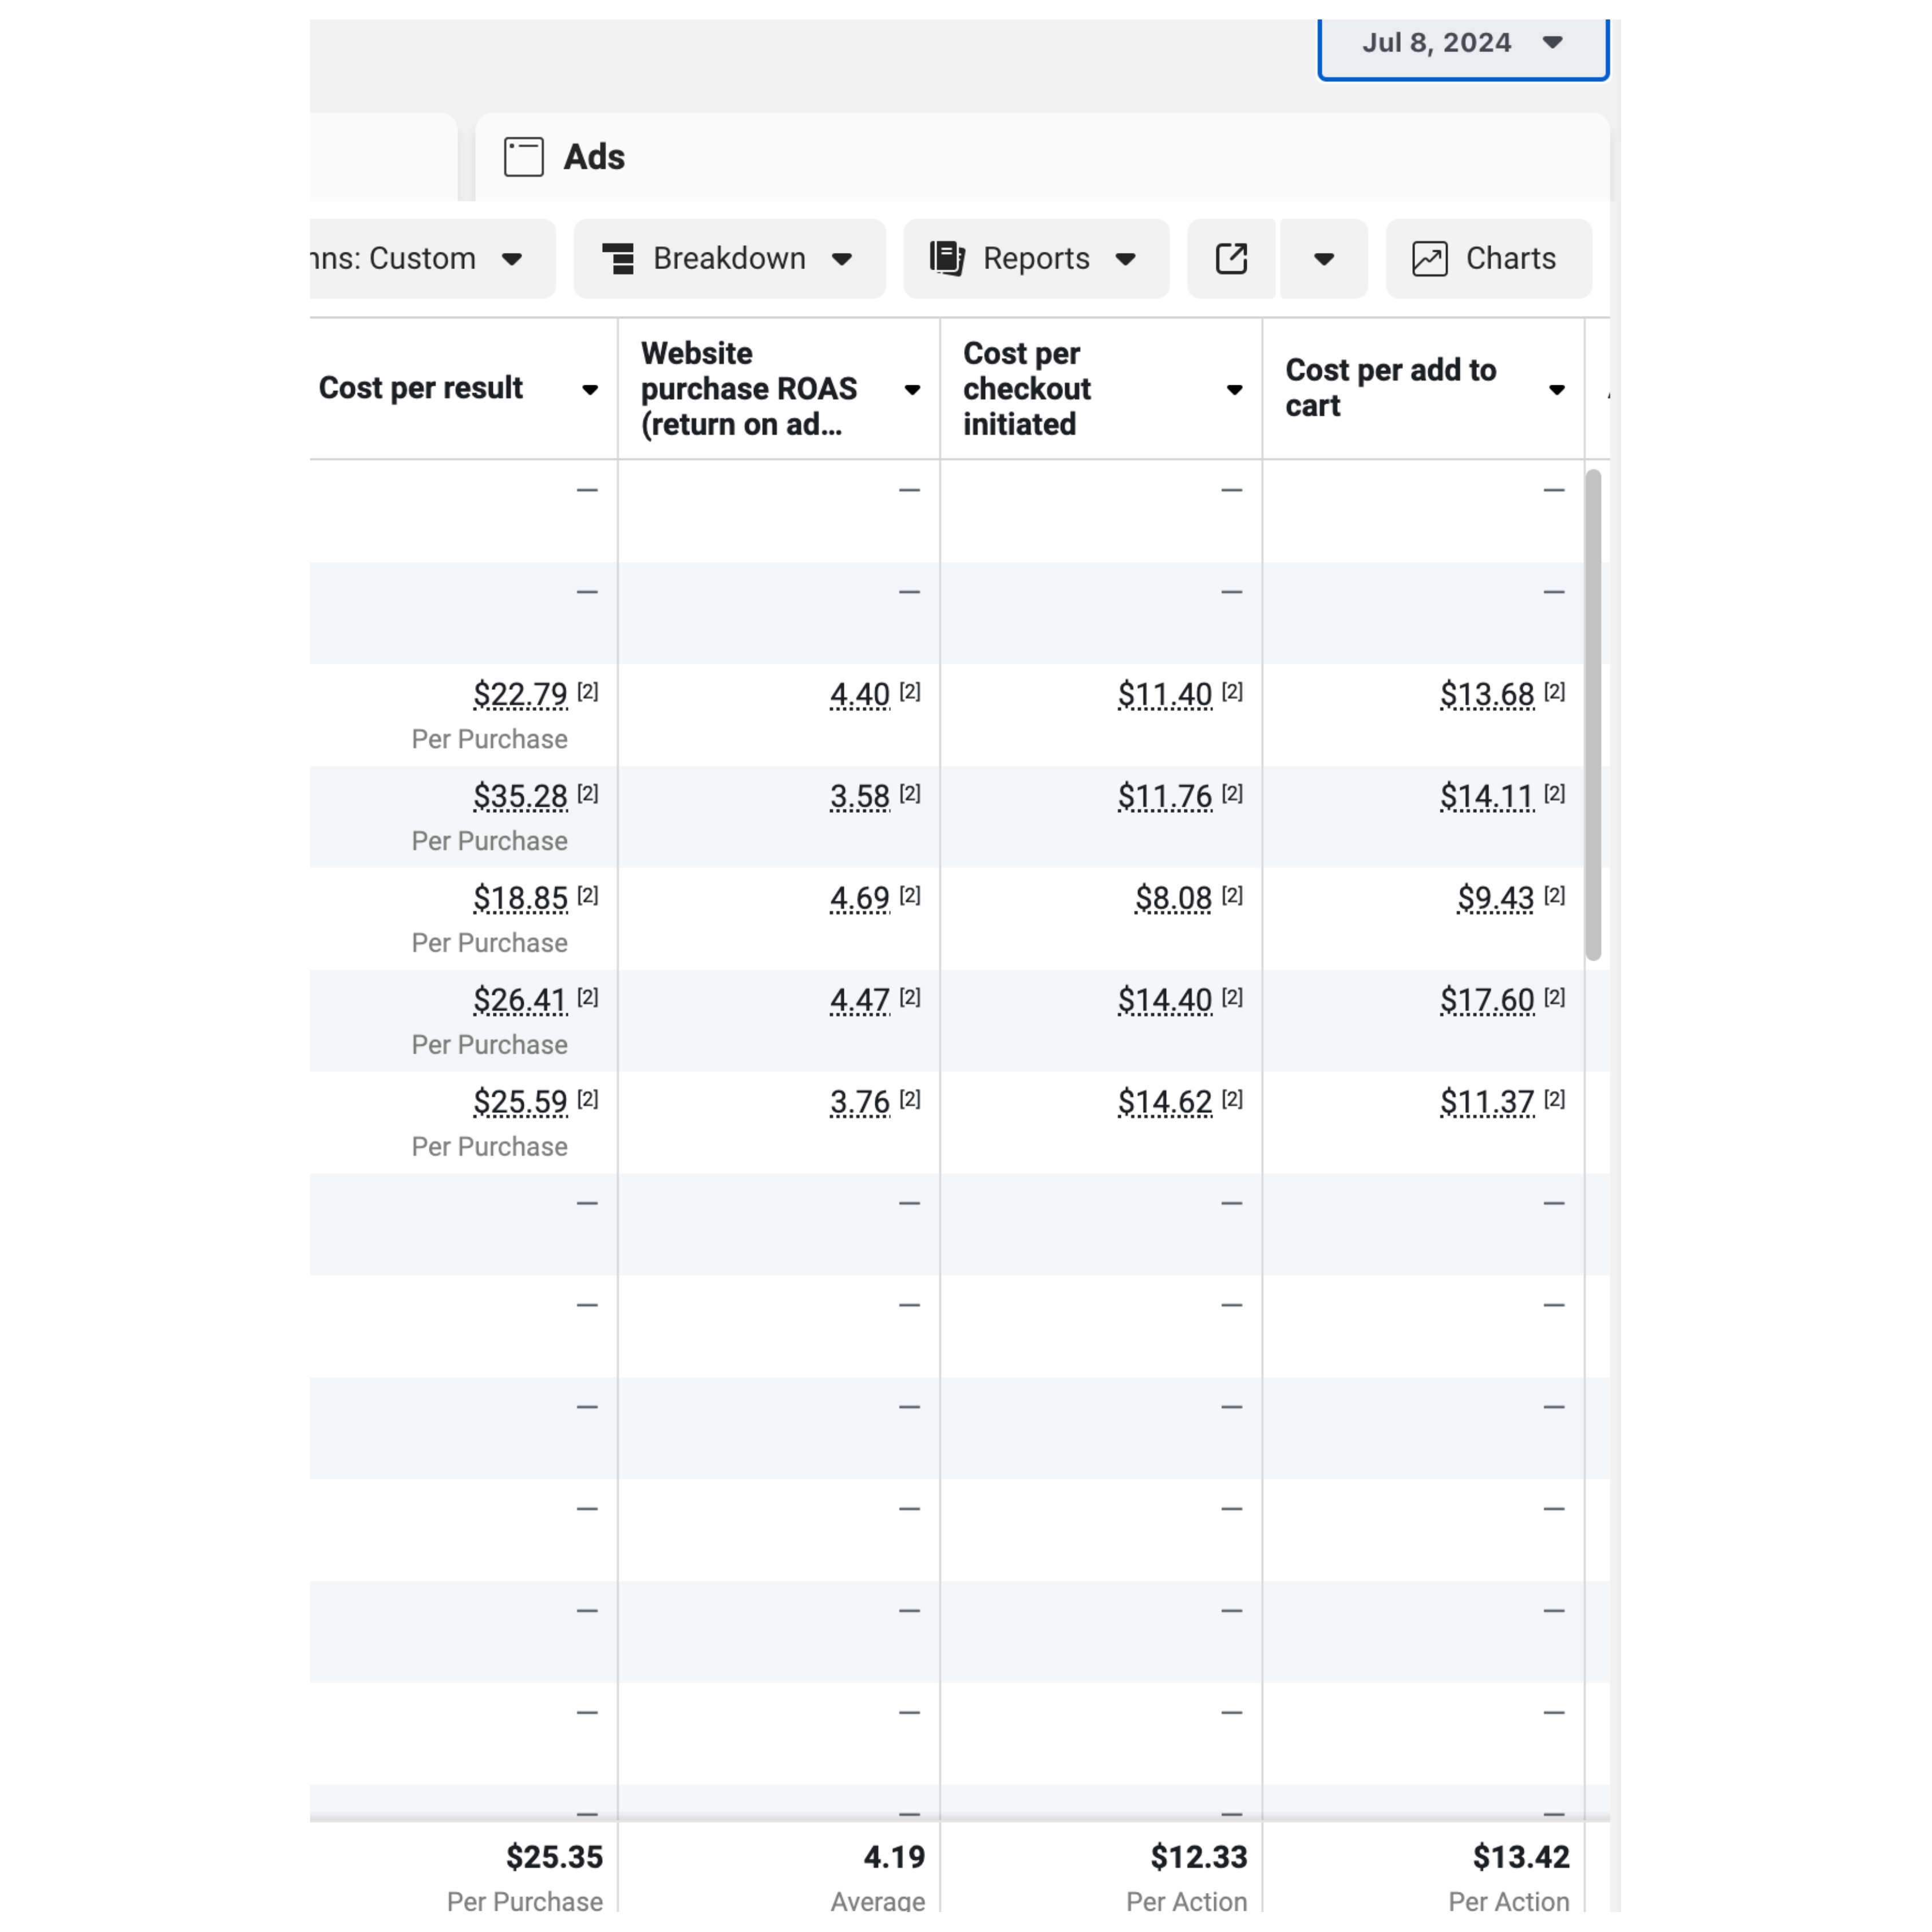Click the Charts line graph icon
This screenshot has width=1932, height=1932.
coord(1429,259)
